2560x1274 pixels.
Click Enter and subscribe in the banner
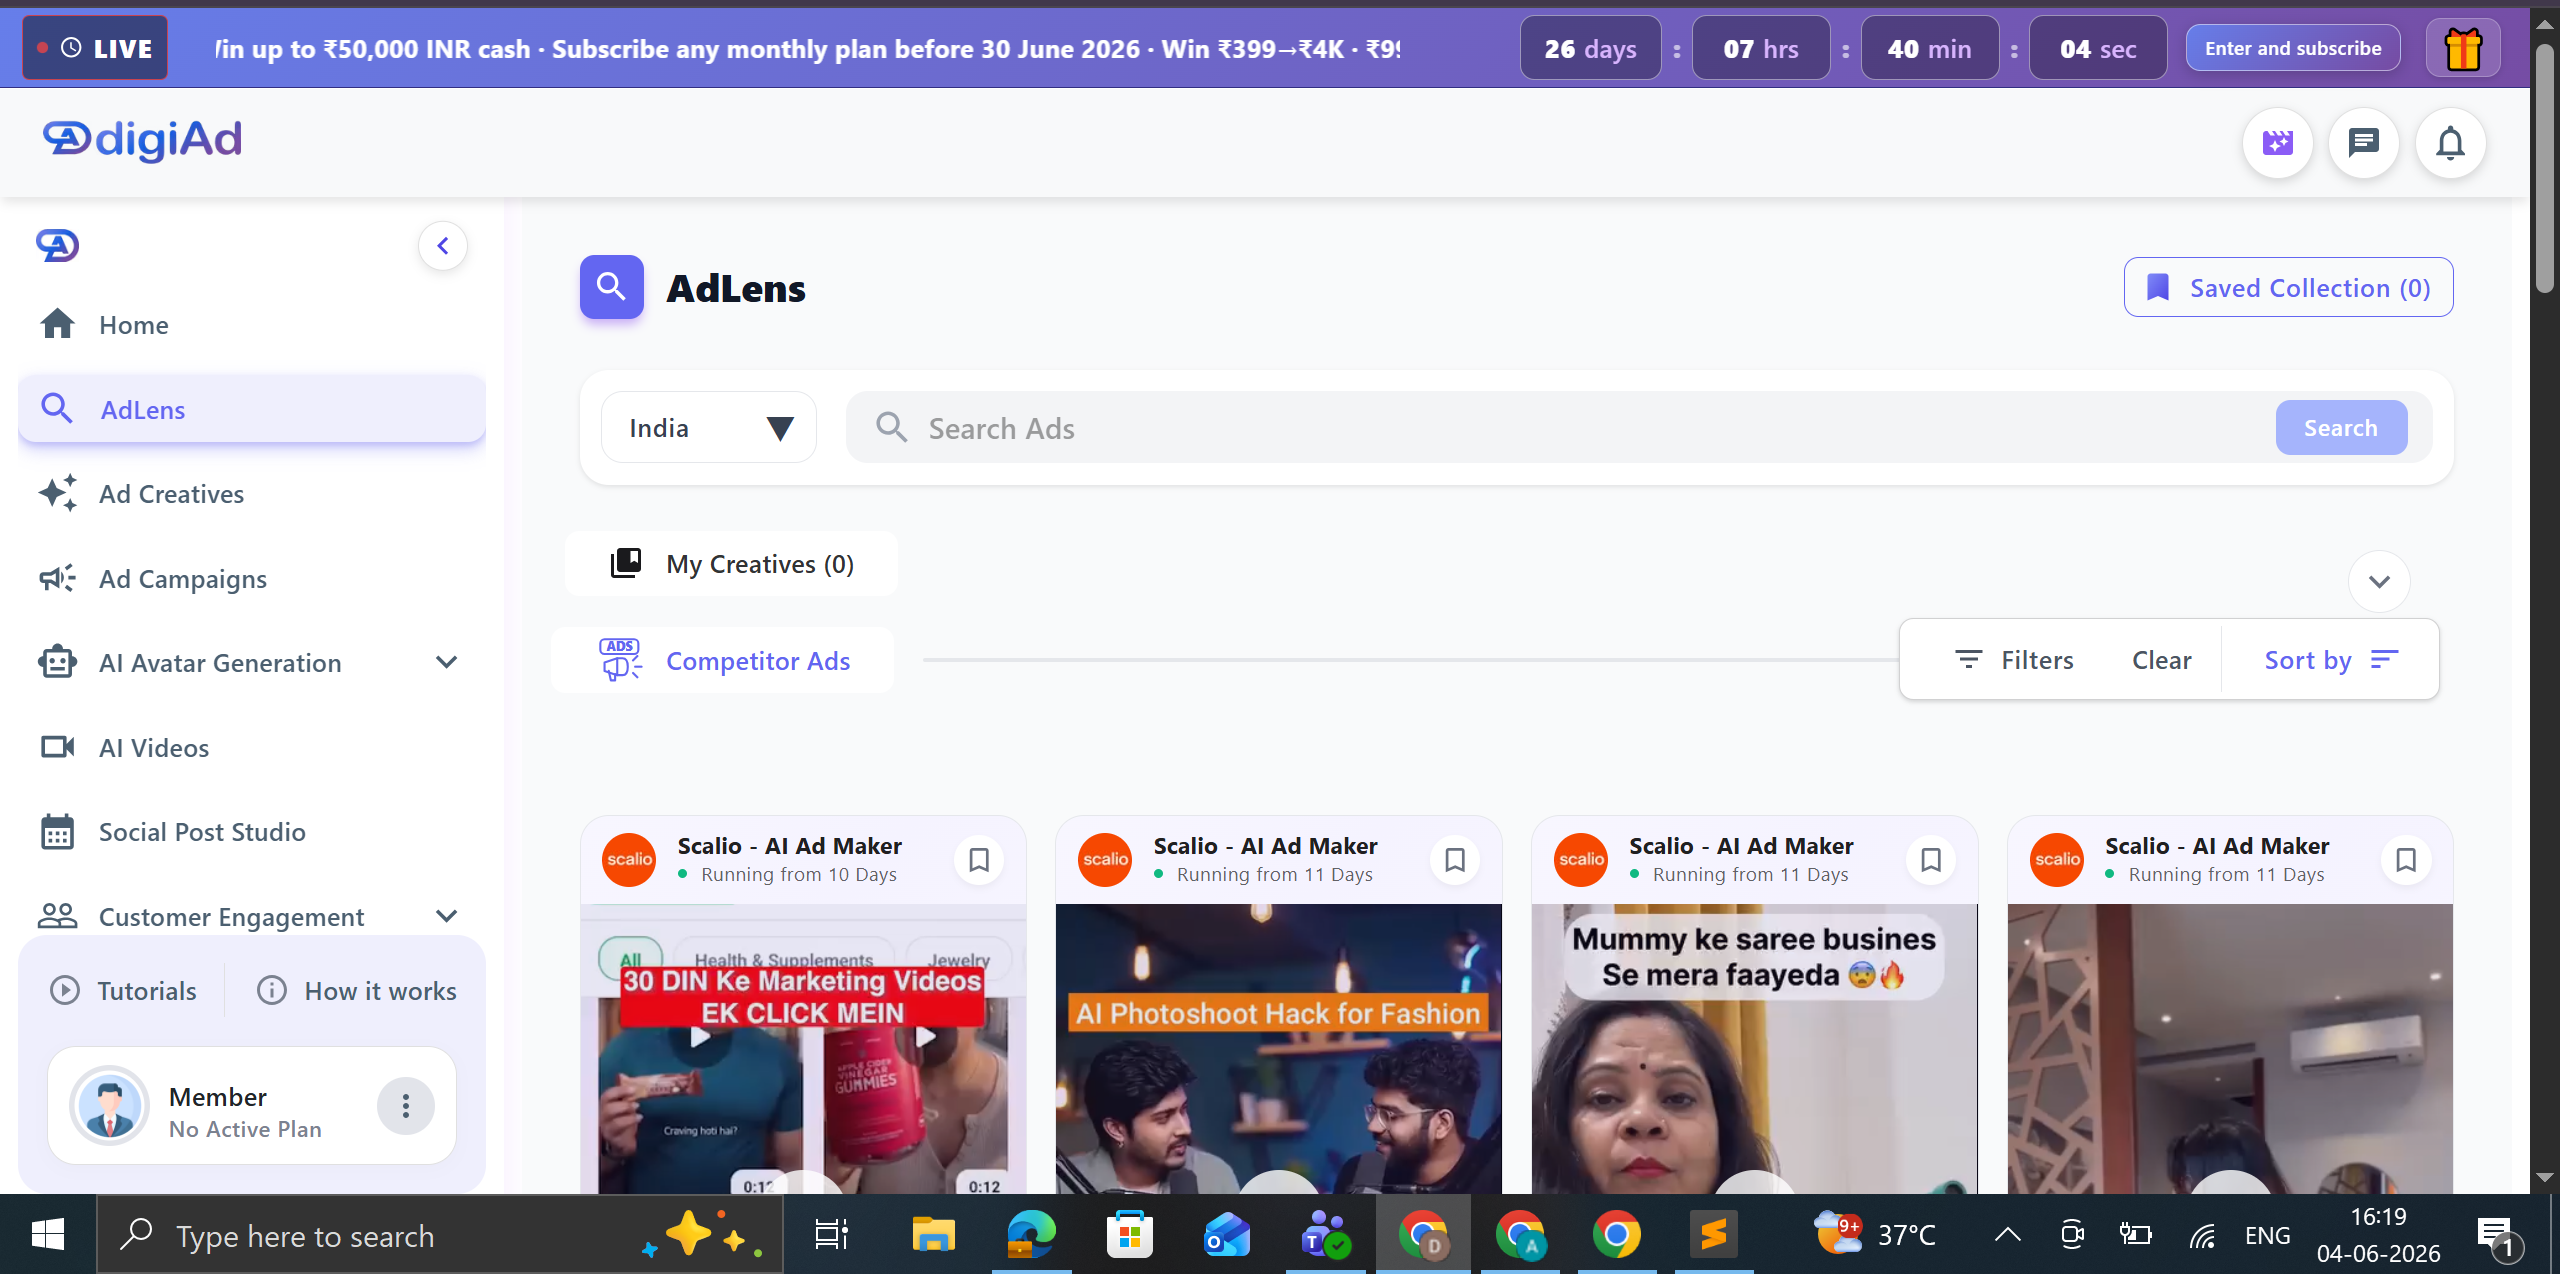tap(2293, 48)
